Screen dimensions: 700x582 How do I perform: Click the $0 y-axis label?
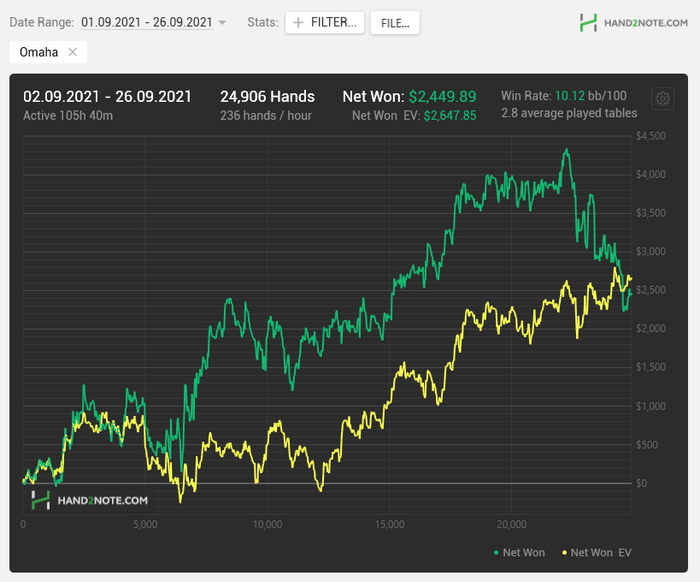pos(641,483)
